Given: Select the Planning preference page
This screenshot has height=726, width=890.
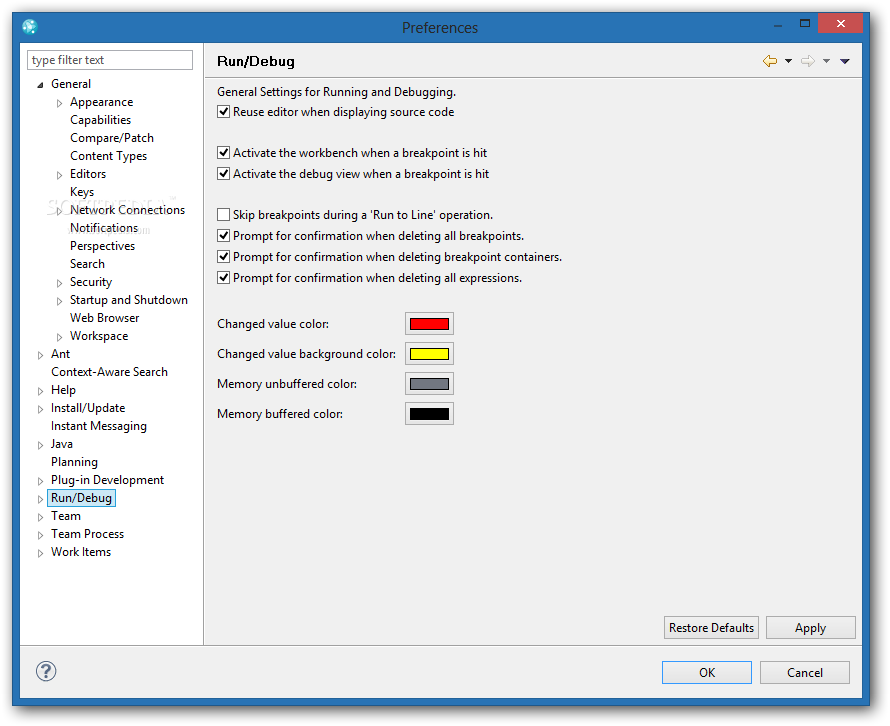Looking at the screenshot, I should click(74, 462).
